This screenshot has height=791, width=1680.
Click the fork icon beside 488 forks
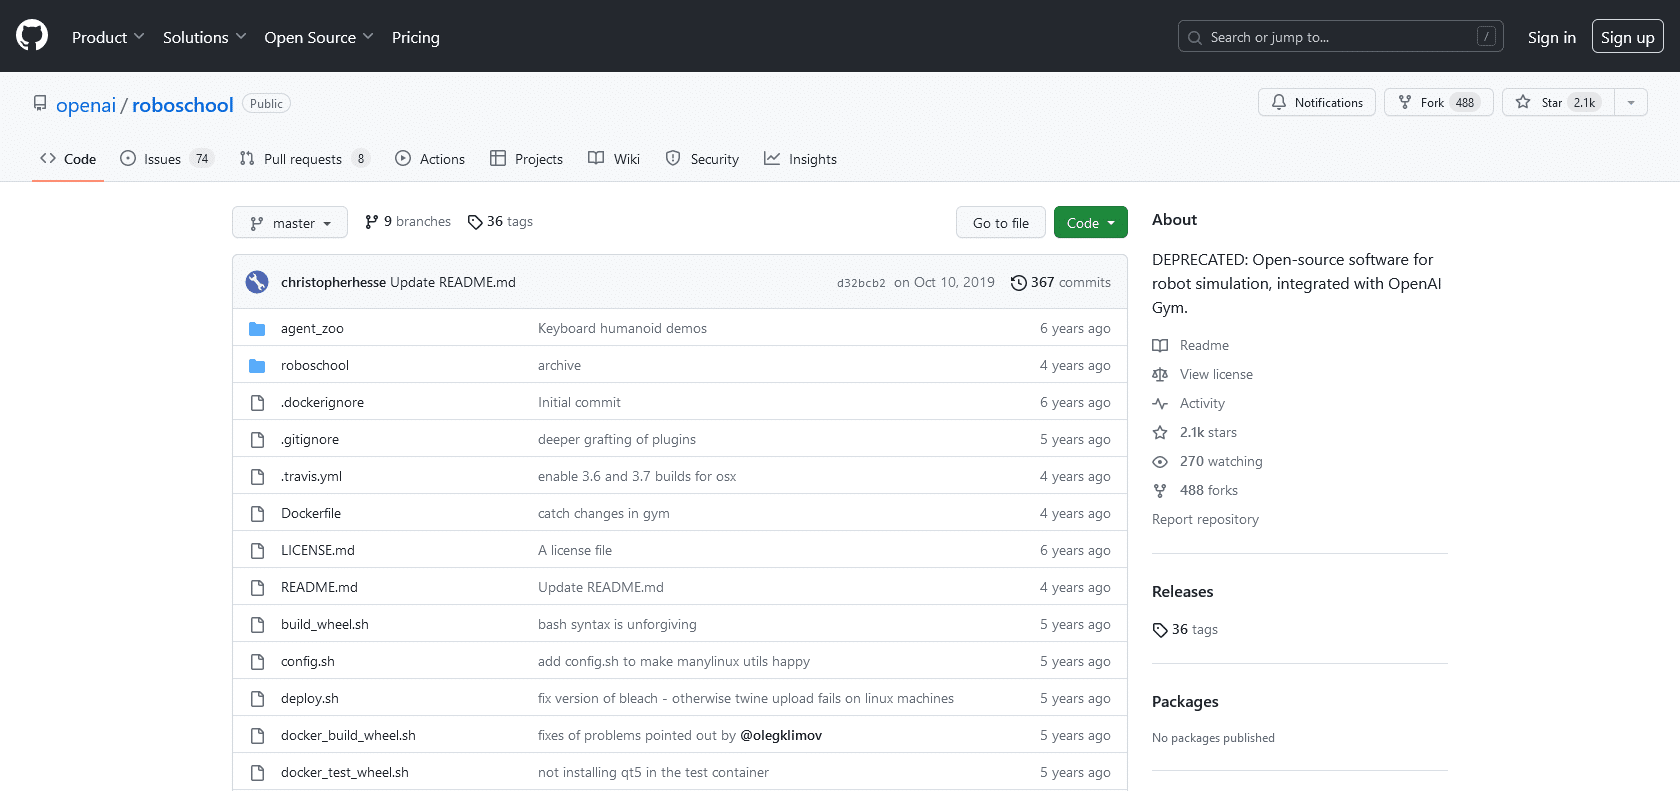[1160, 491]
